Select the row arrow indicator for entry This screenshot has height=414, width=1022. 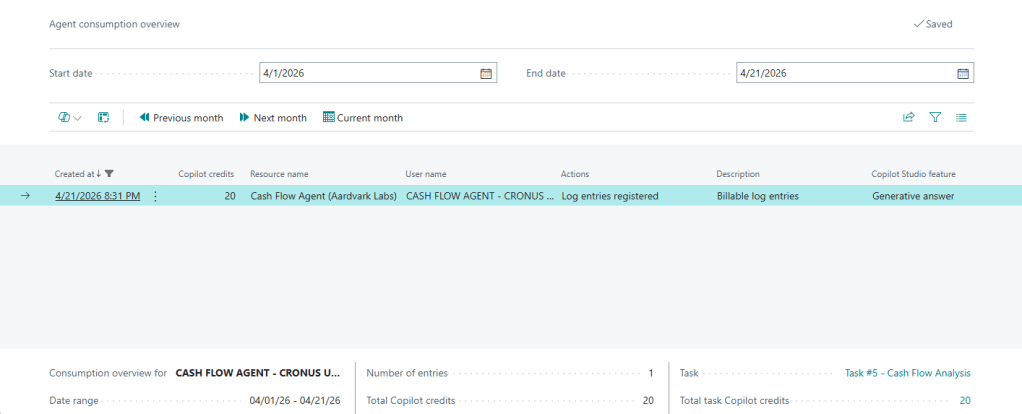click(x=25, y=196)
